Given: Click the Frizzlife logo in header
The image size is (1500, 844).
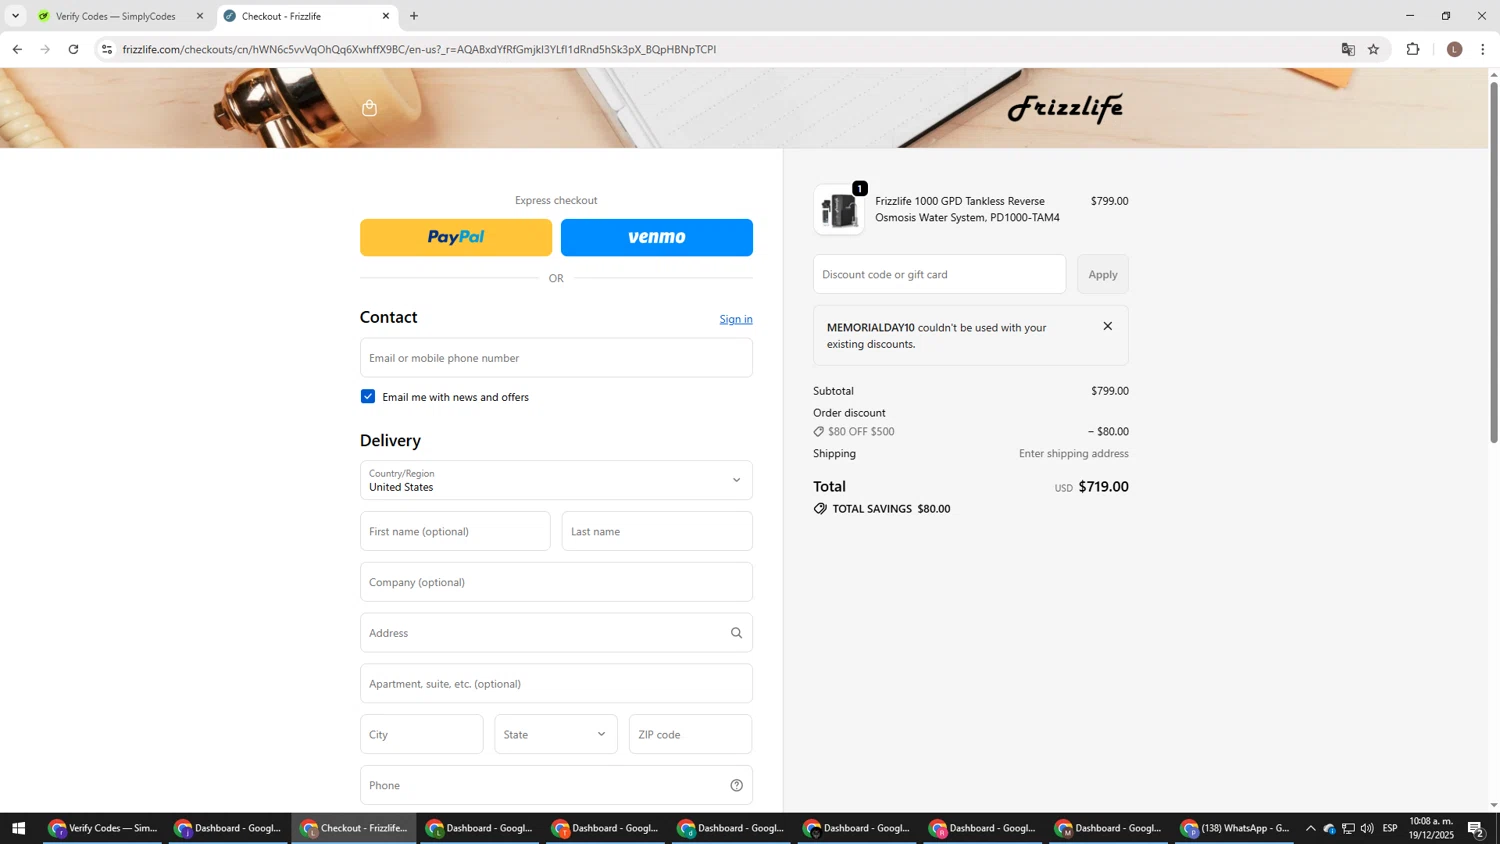Looking at the screenshot, I should click(1065, 108).
